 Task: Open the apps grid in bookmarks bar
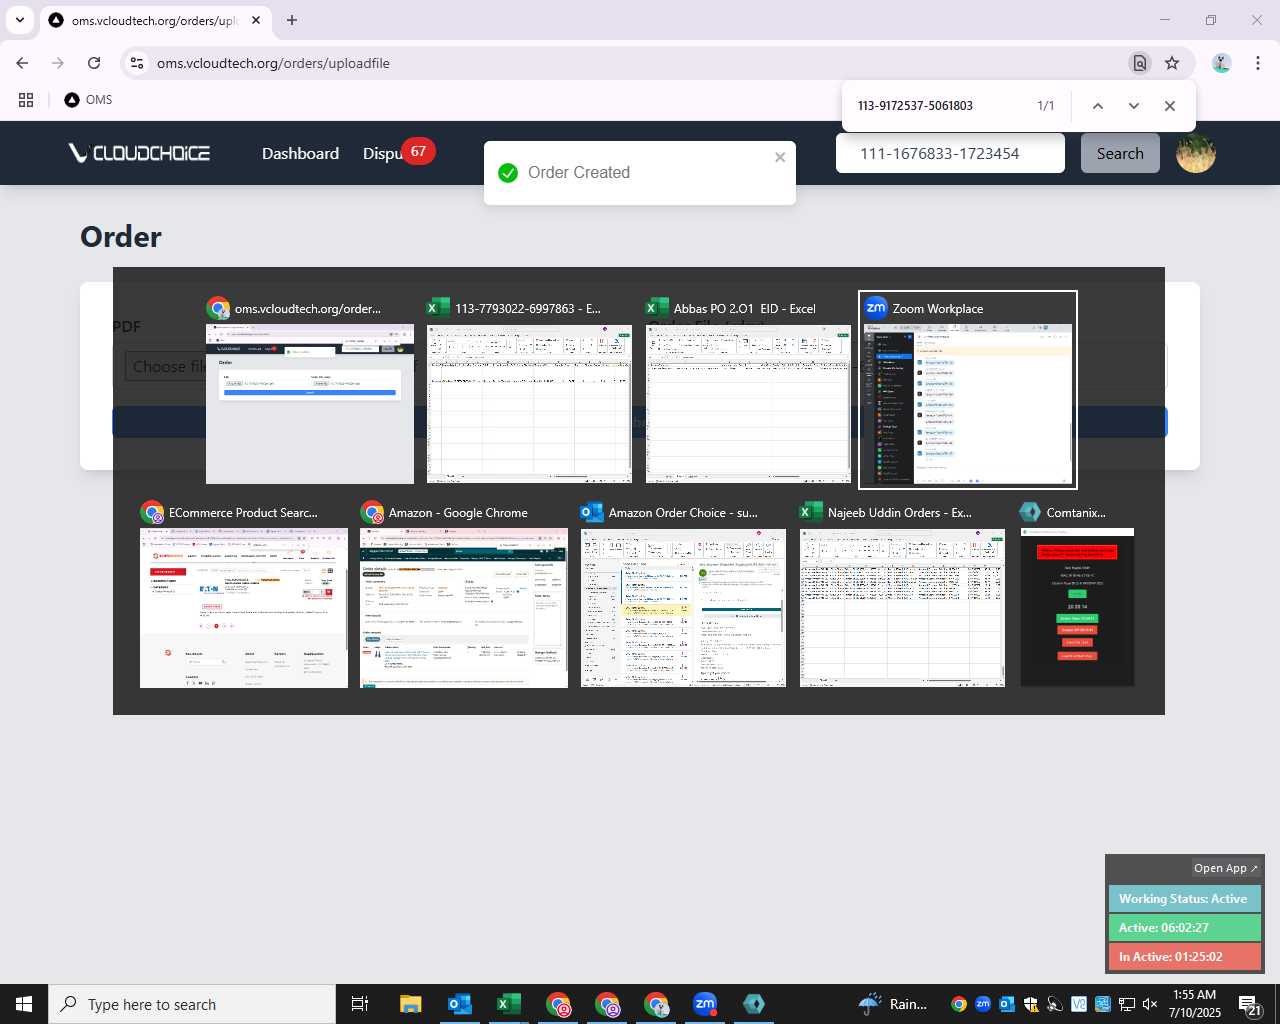pyautogui.click(x=26, y=100)
